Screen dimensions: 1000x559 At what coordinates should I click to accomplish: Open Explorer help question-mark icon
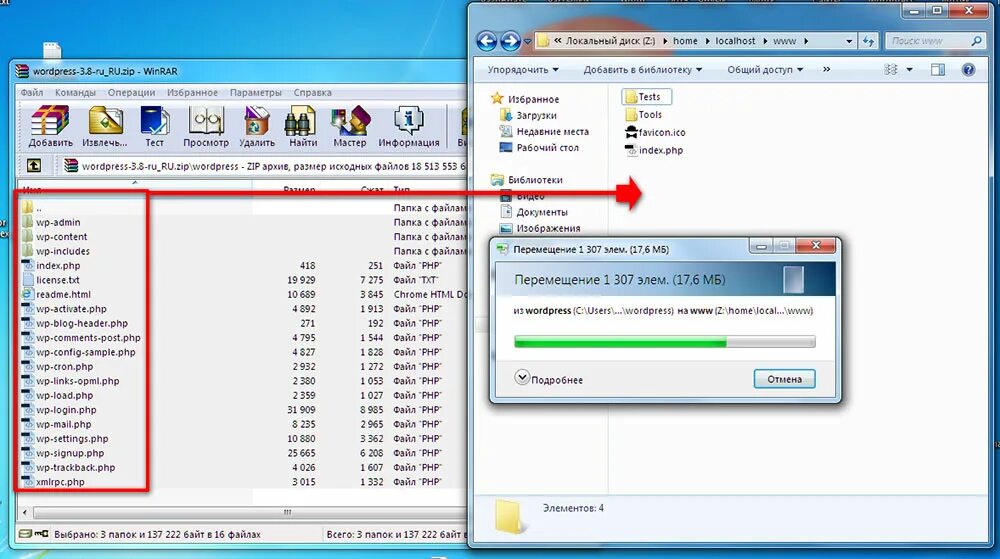[968, 69]
